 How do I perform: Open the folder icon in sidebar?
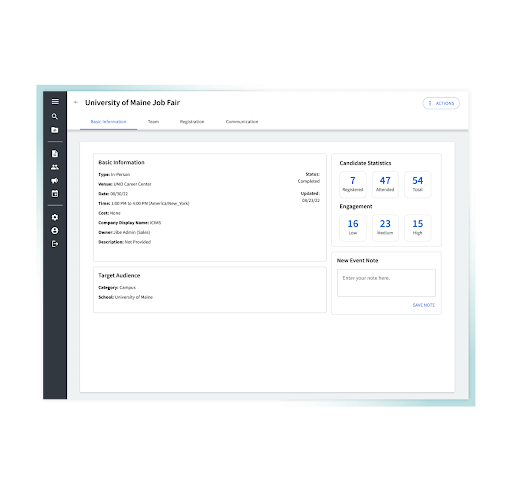(x=55, y=130)
